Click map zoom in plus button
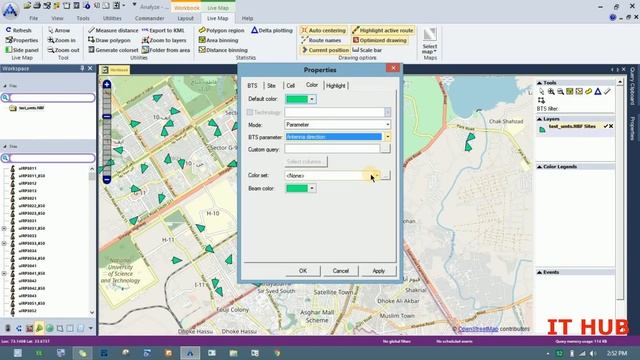Screen dimensions: 640x360 [107, 84]
